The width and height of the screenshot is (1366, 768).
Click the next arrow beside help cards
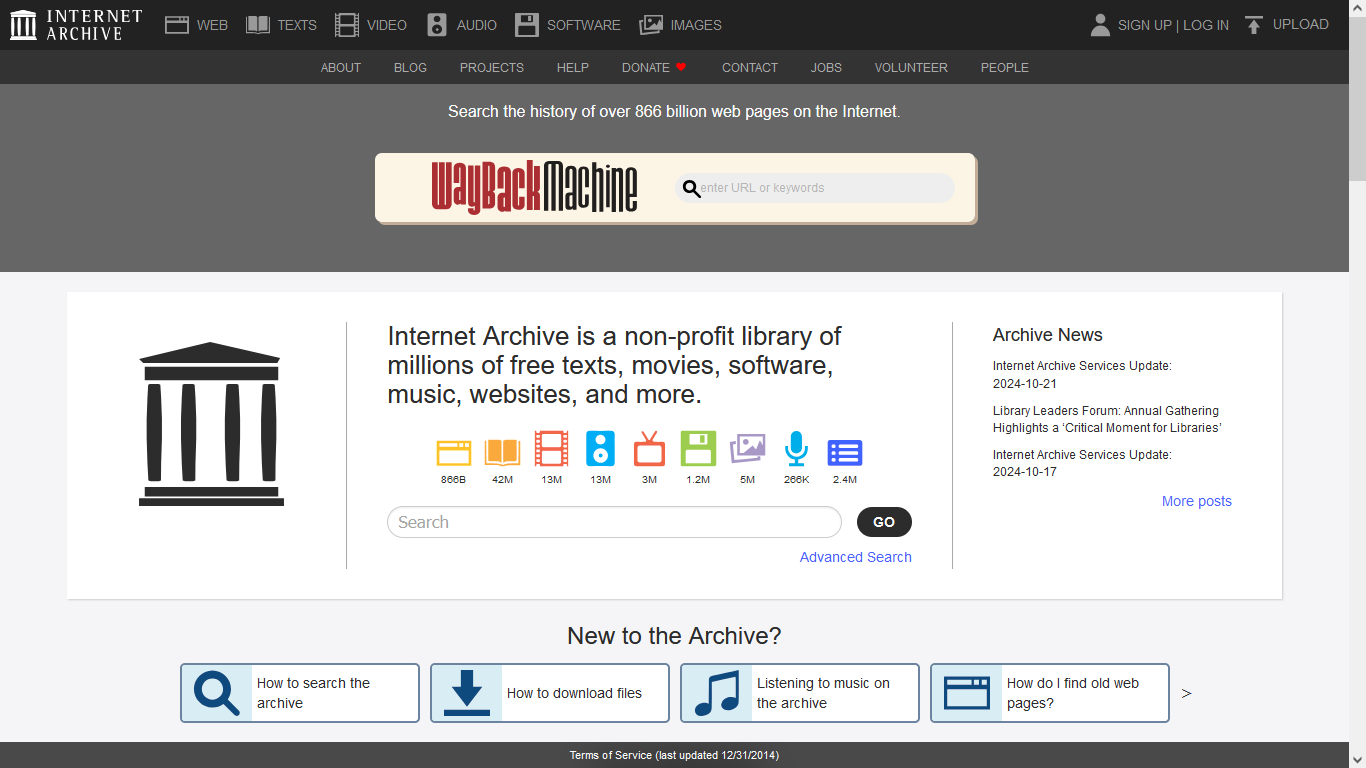[1187, 693]
